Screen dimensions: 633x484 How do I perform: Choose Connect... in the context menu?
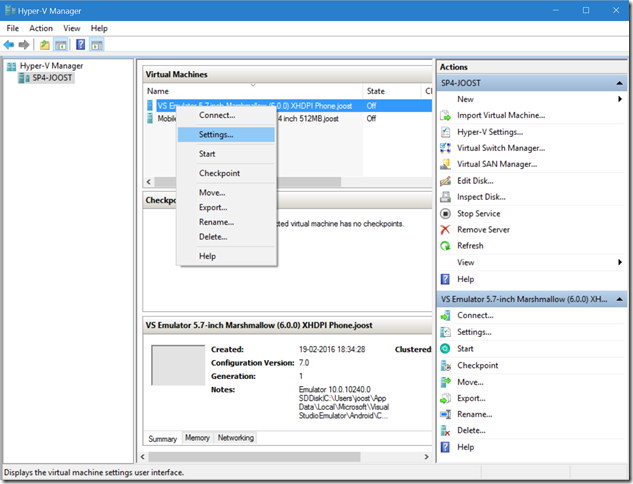pos(226,115)
